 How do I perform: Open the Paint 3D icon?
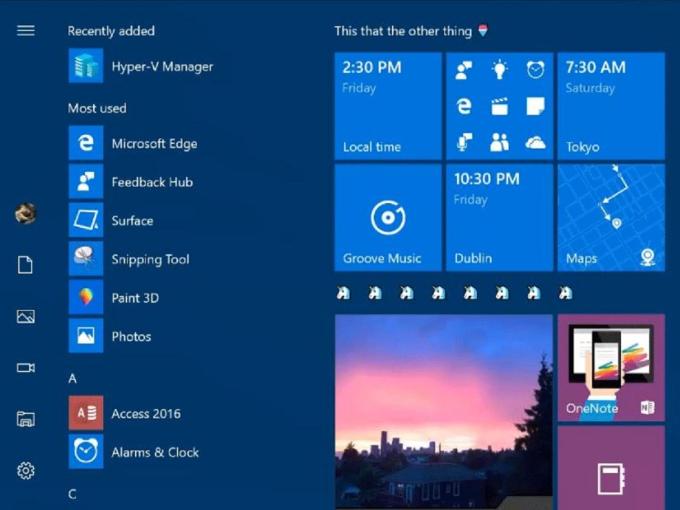pyautogui.click(x=86, y=297)
